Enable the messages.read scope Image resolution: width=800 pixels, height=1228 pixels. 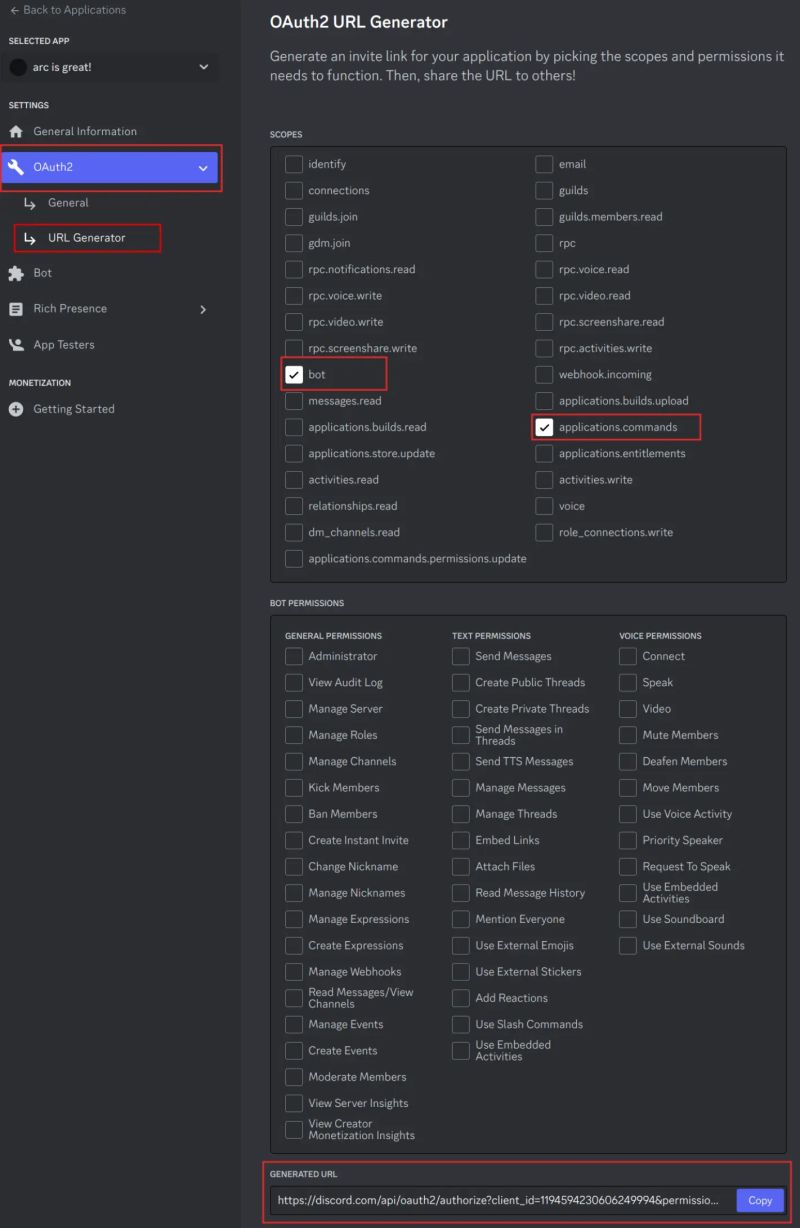(x=294, y=401)
